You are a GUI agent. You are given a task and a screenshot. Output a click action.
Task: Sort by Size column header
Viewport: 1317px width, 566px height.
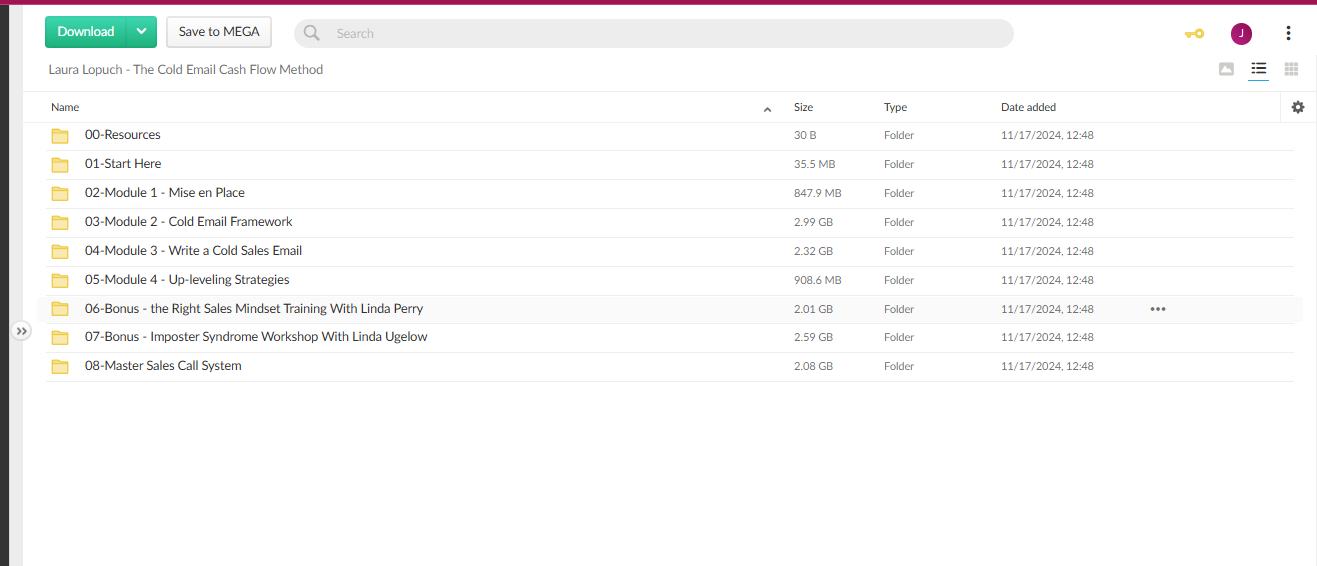803,107
